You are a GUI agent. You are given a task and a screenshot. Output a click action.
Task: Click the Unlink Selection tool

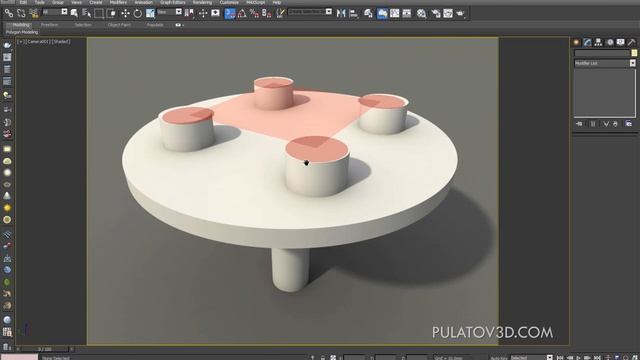(x=21, y=13)
